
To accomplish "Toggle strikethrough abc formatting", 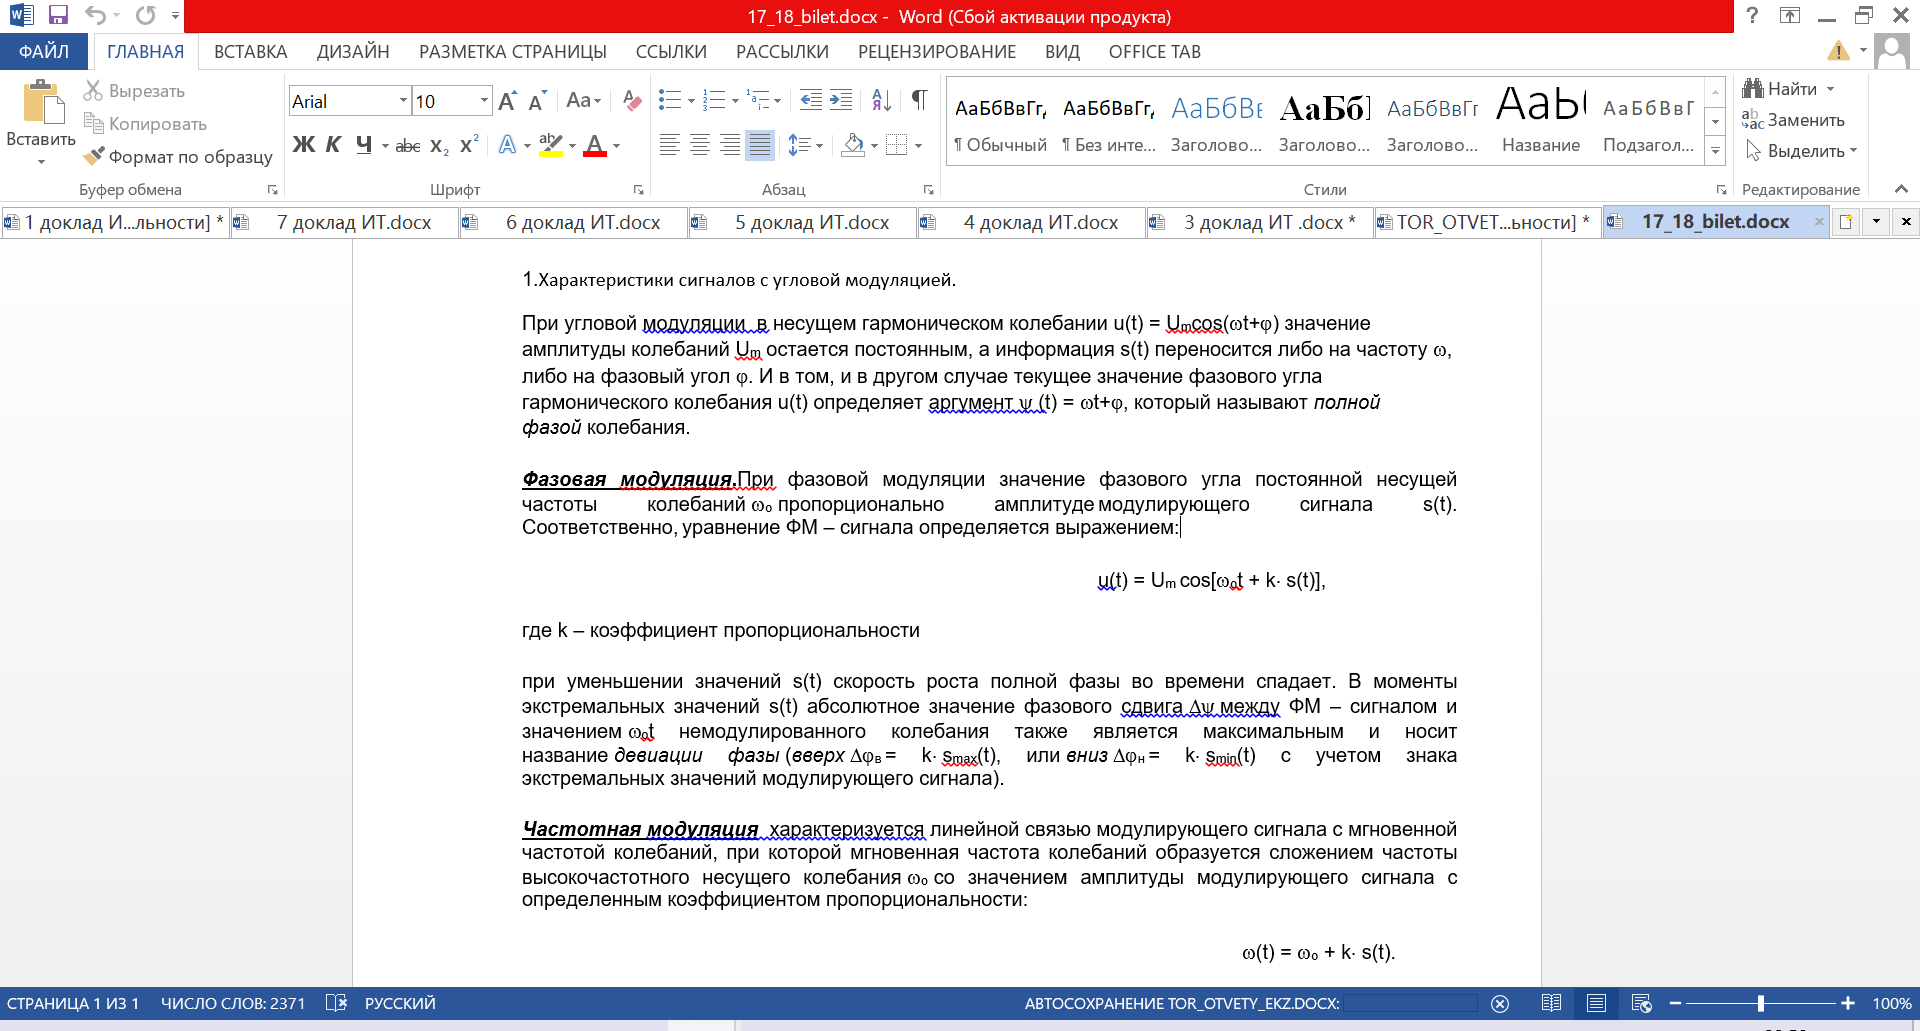I will click(x=408, y=146).
